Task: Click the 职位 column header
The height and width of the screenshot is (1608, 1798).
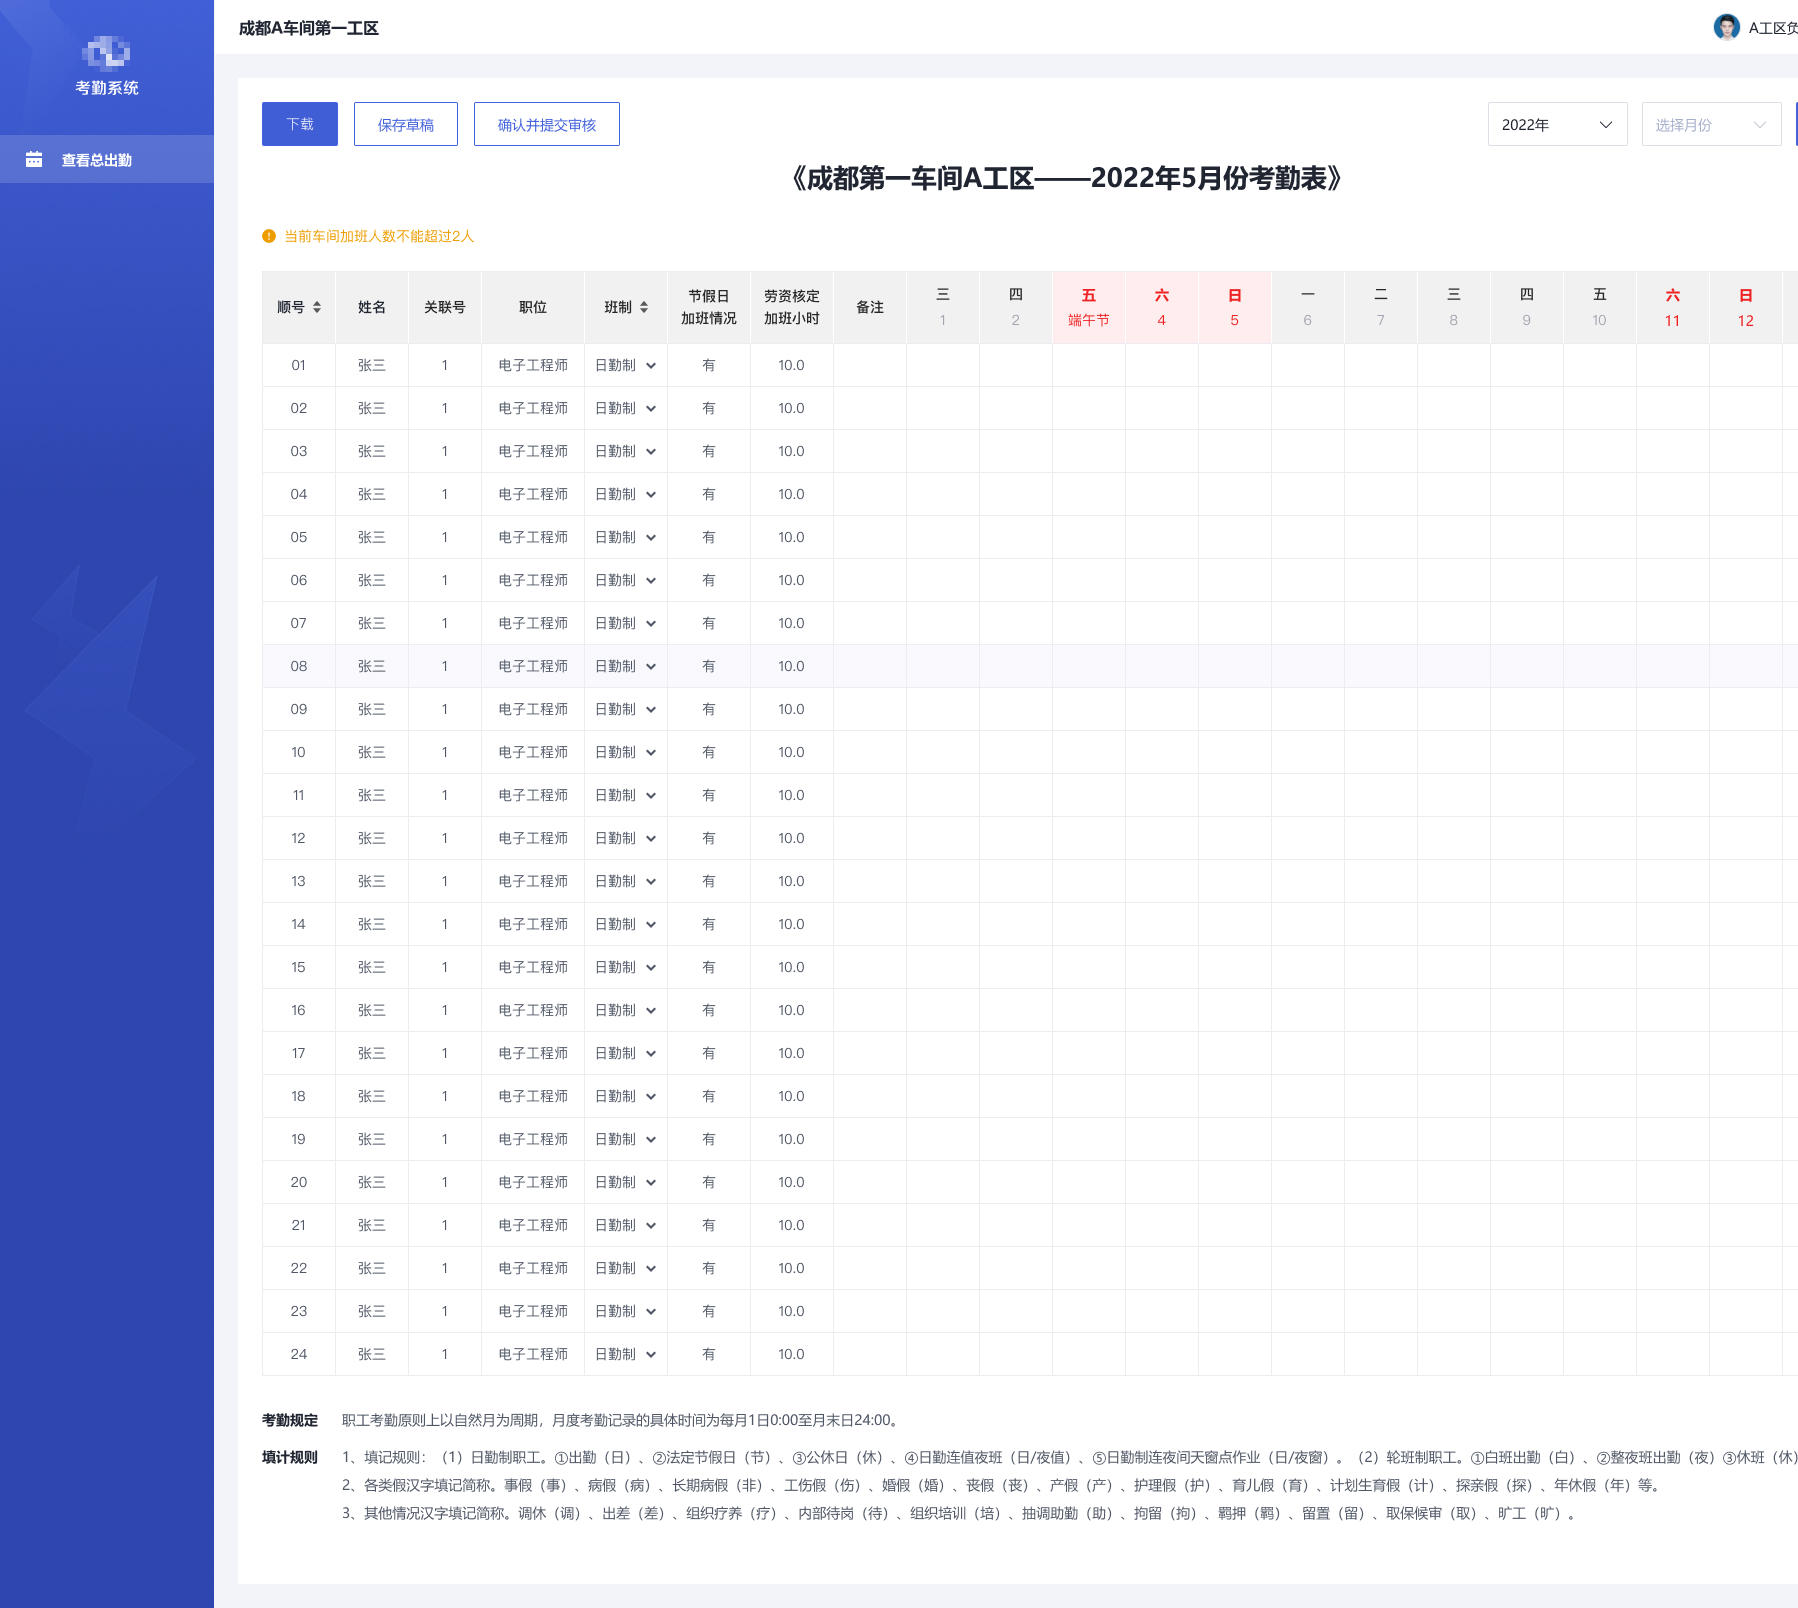Action: coord(533,307)
